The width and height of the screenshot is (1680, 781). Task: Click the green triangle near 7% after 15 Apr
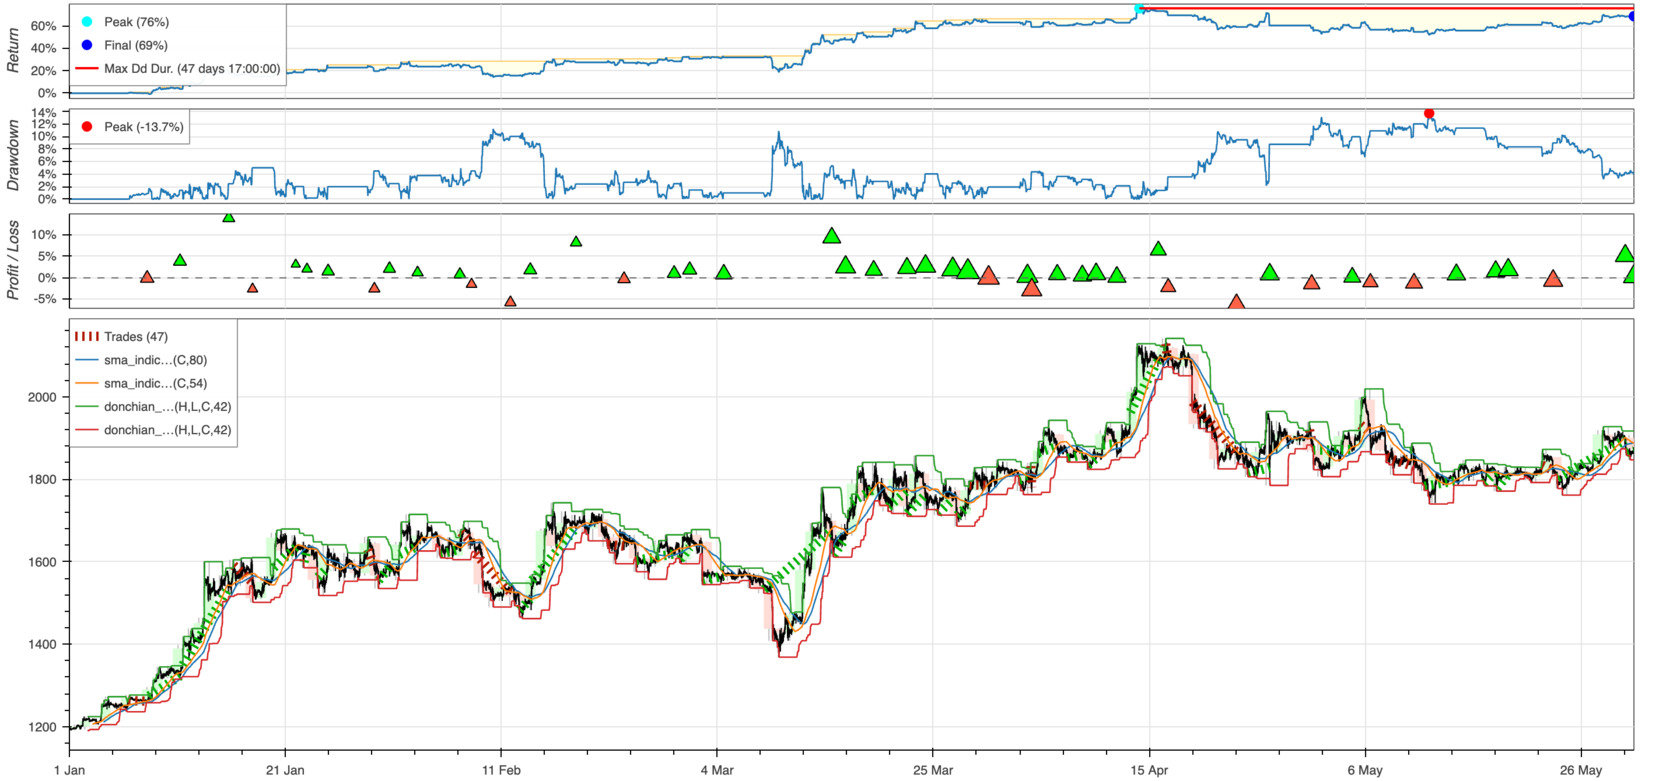pyautogui.click(x=1158, y=249)
